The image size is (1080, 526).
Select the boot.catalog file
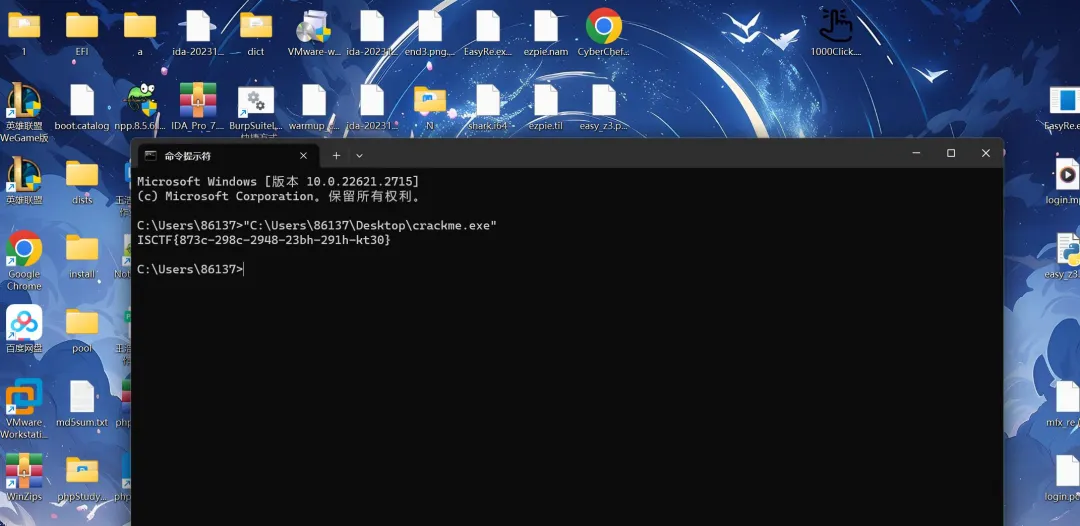81,101
